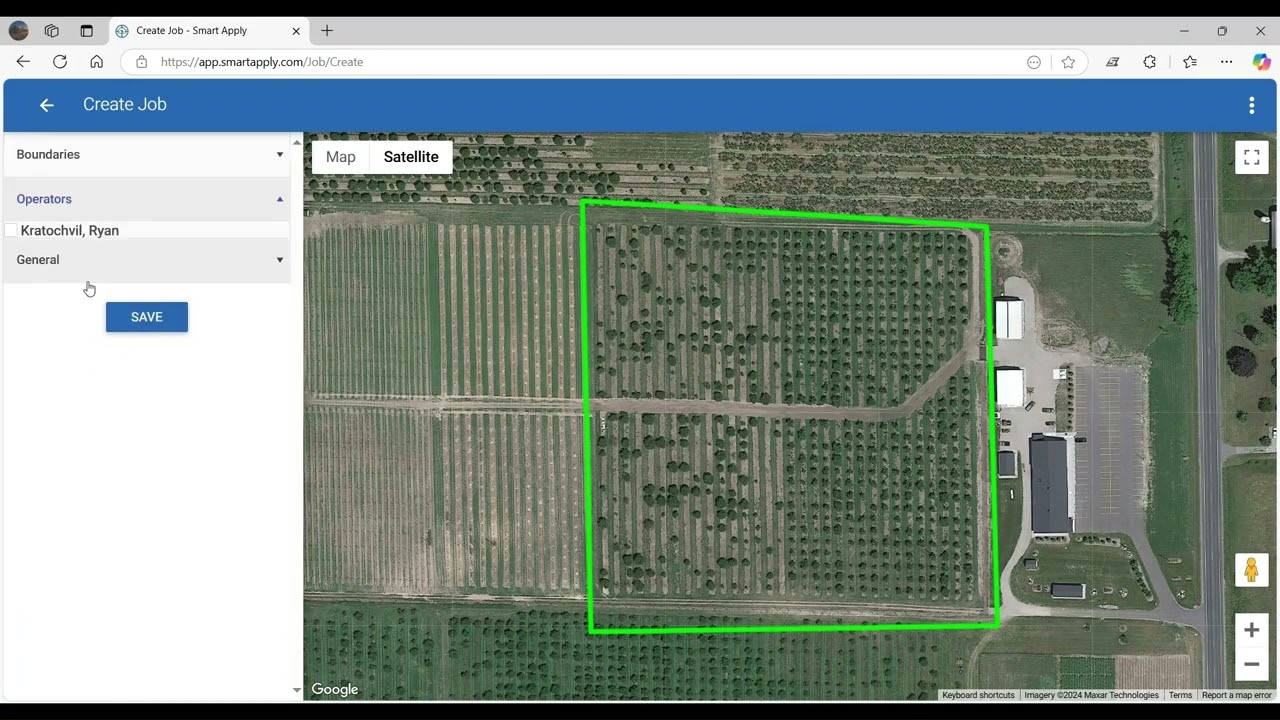1280x720 pixels.
Task: Click the Kratochvil, Ryan operator name
Action: 70,231
